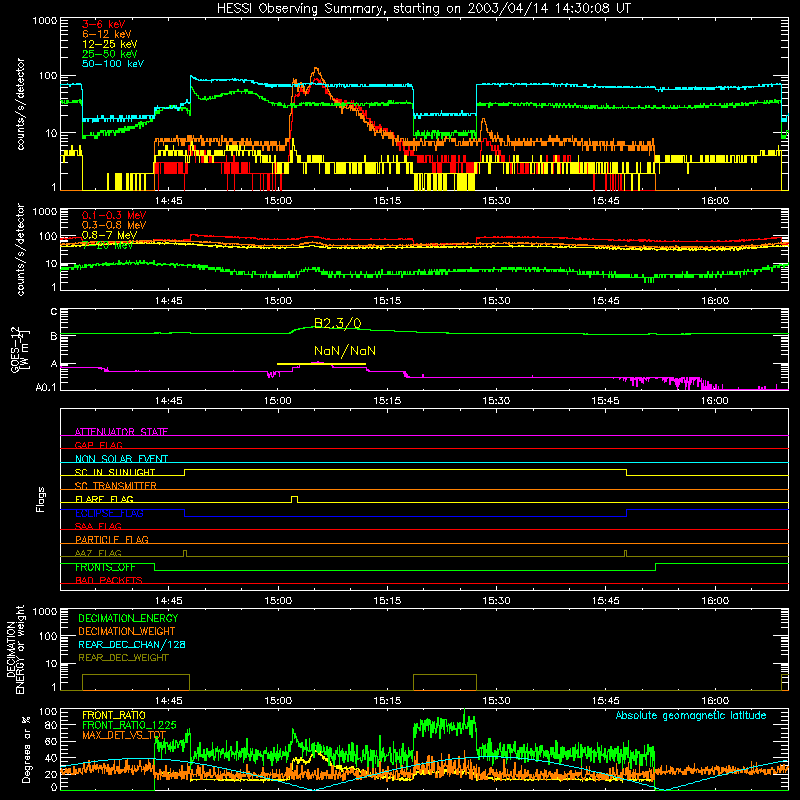Click the 15:00 tick label under the Flags panel
The width and height of the screenshot is (800, 800).
278,601
